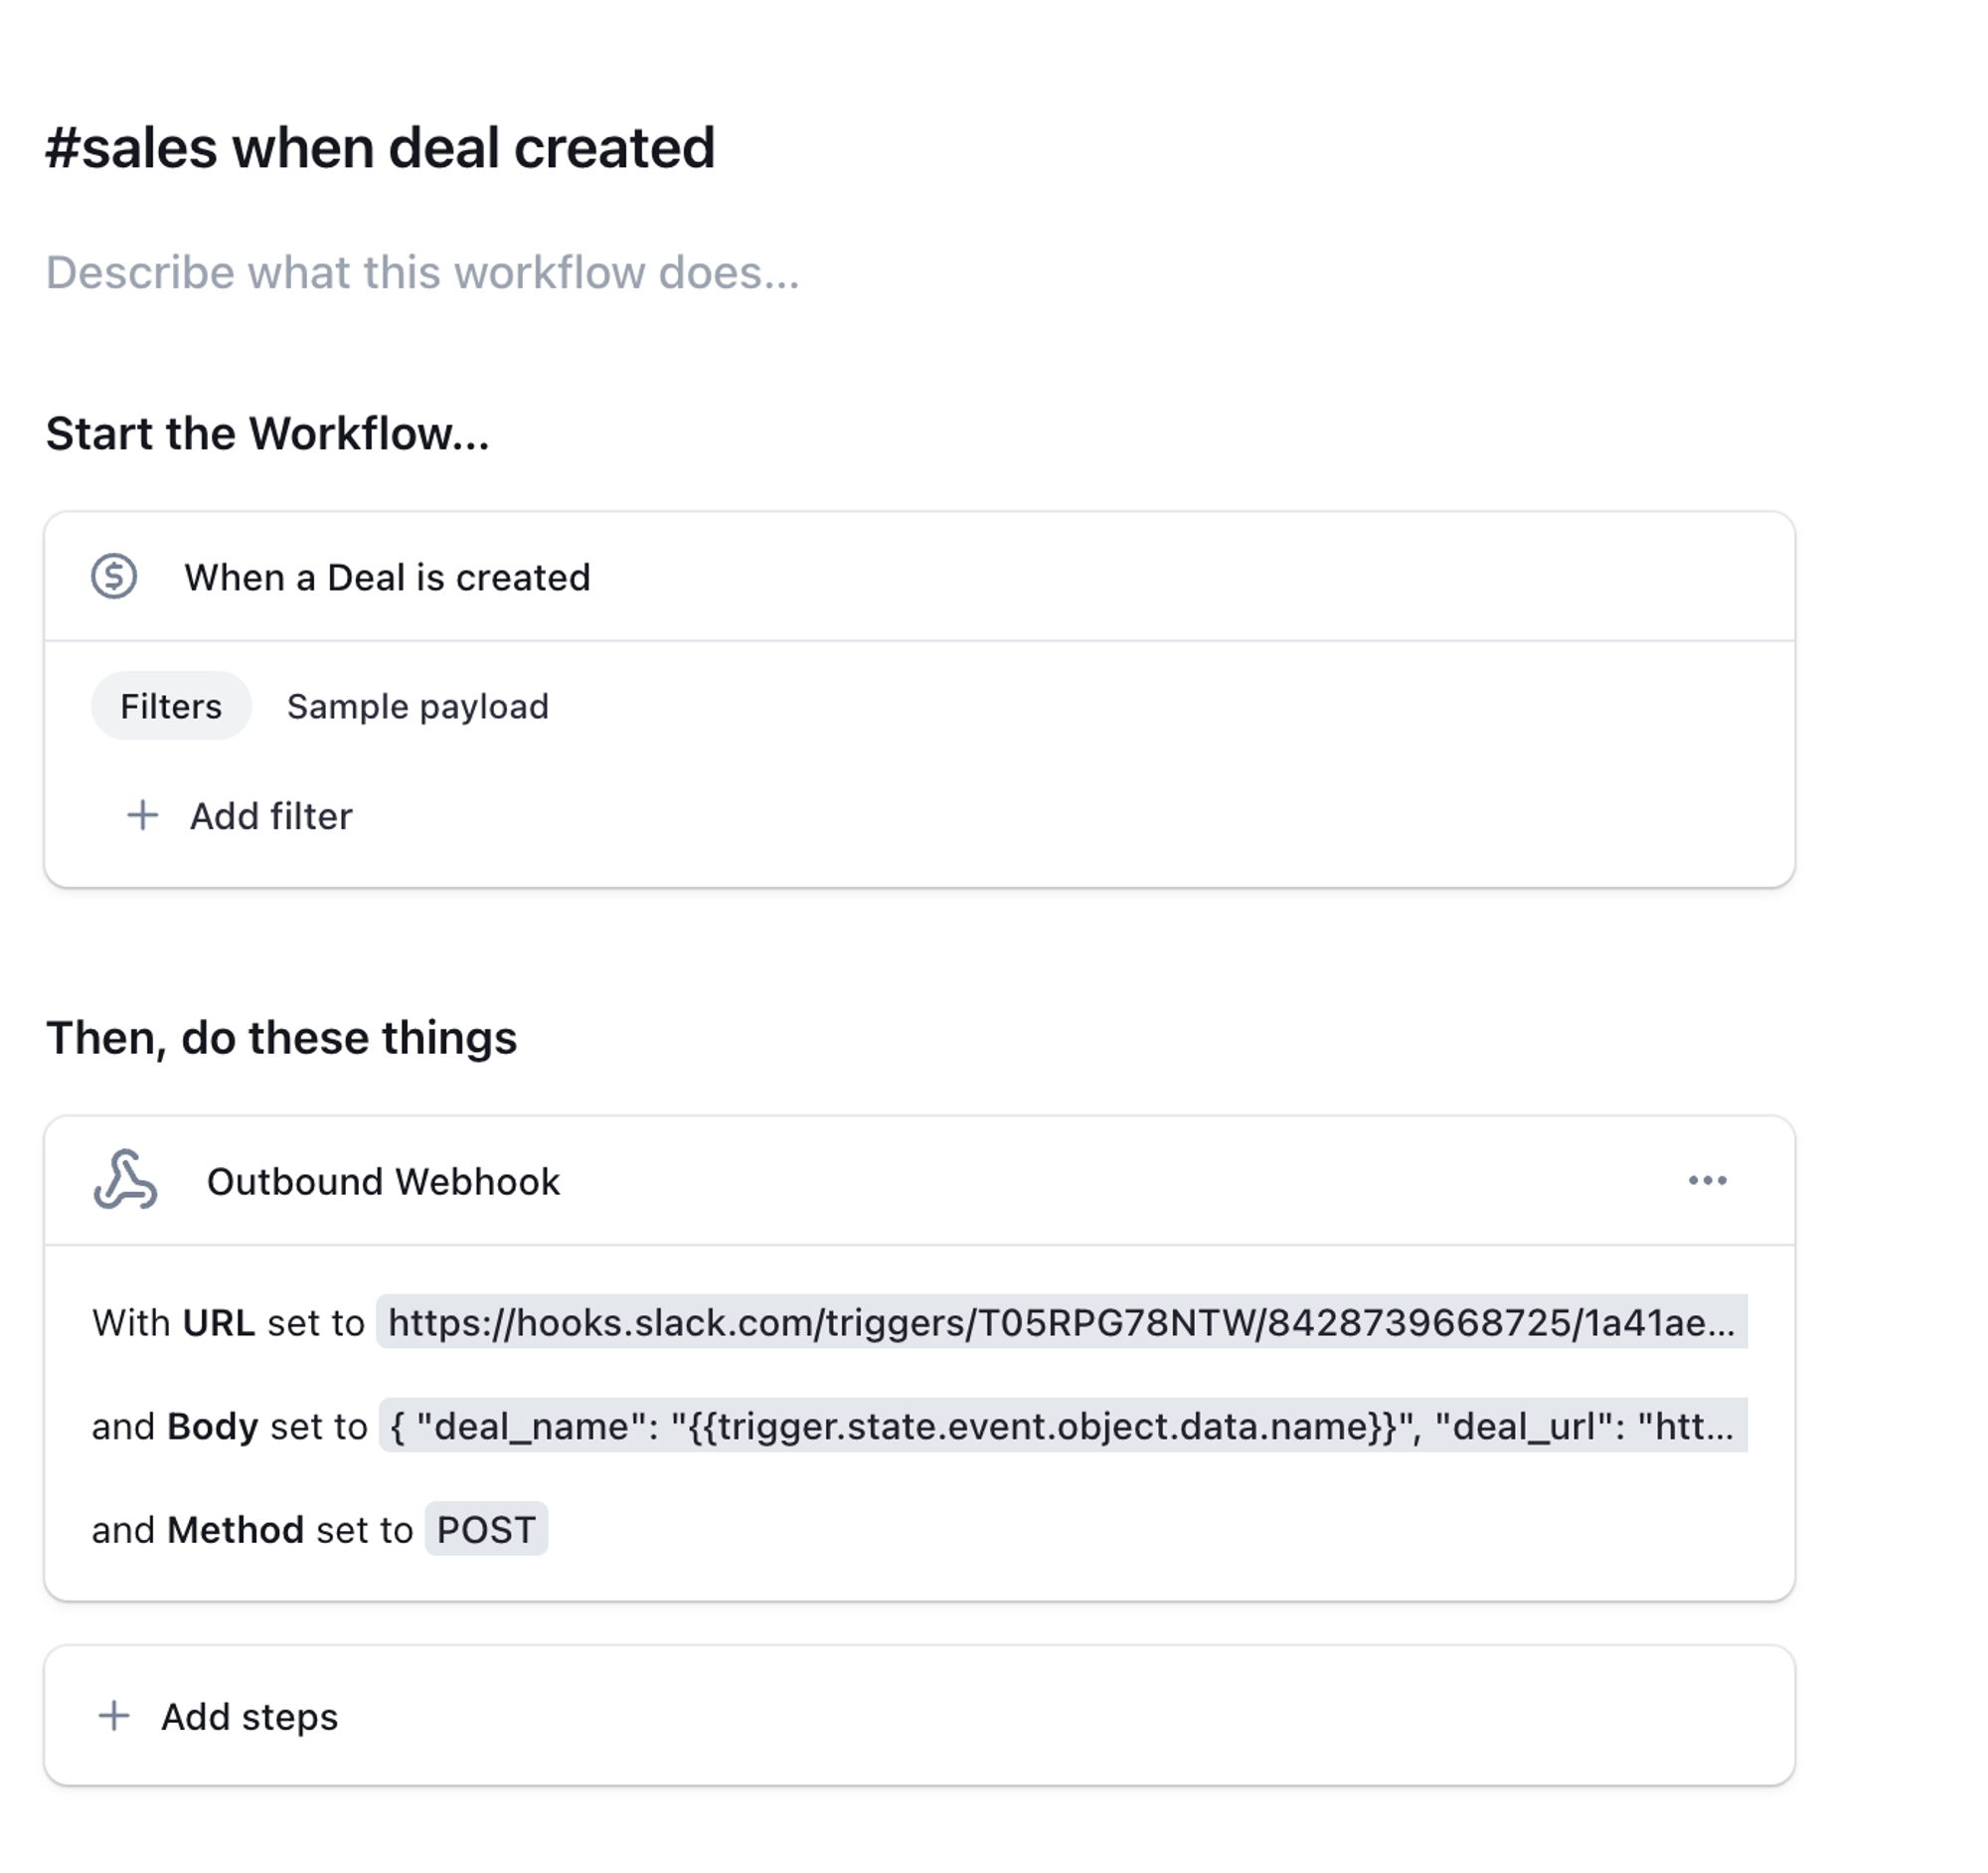
Task: Click the 'Outbound Webhook' step title
Action: (x=383, y=1181)
